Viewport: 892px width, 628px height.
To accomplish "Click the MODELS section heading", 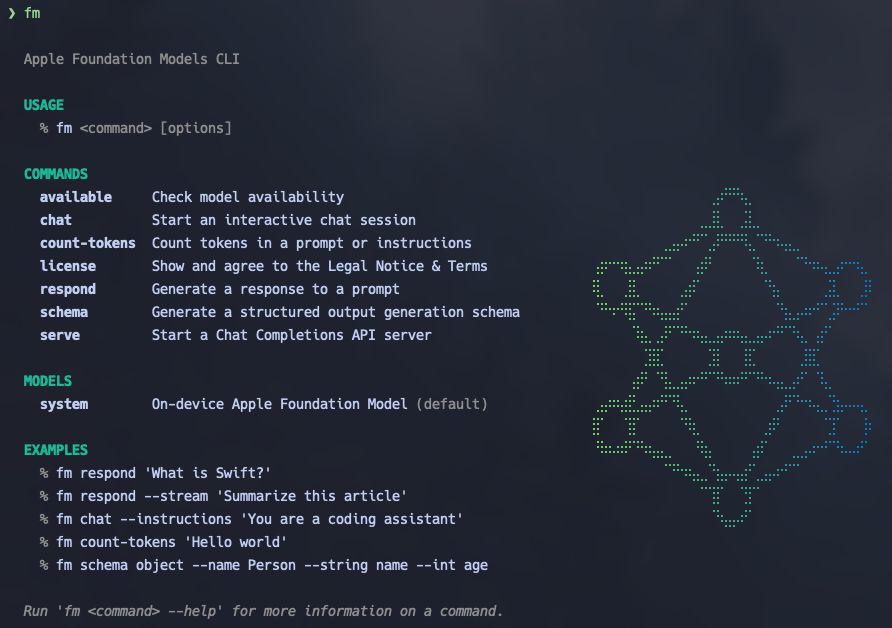I will point(48,381).
